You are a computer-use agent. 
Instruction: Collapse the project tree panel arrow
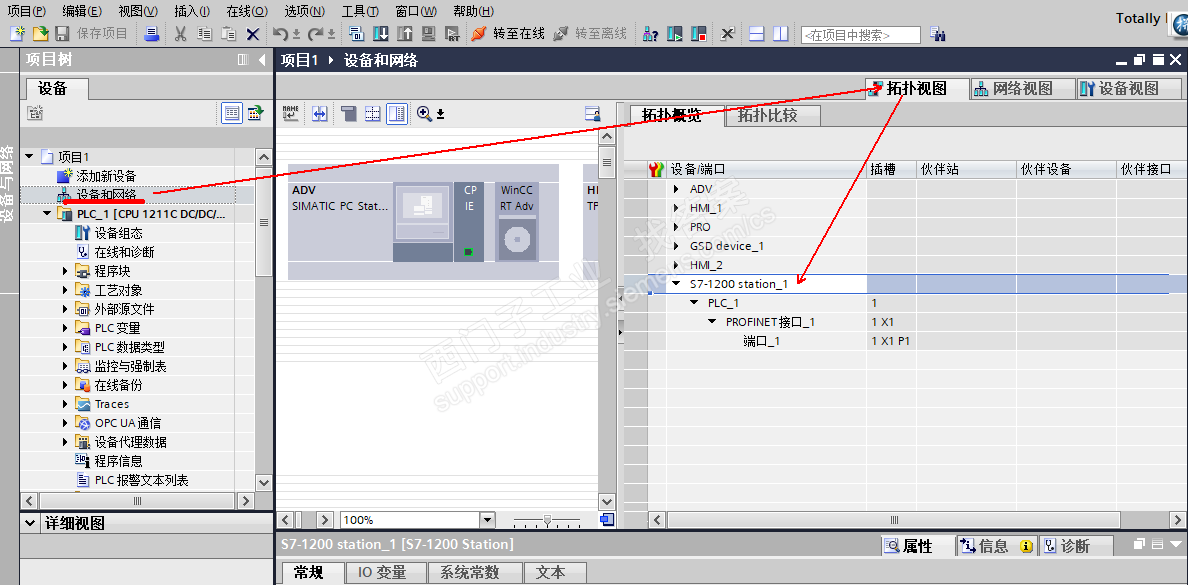[x=262, y=60]
